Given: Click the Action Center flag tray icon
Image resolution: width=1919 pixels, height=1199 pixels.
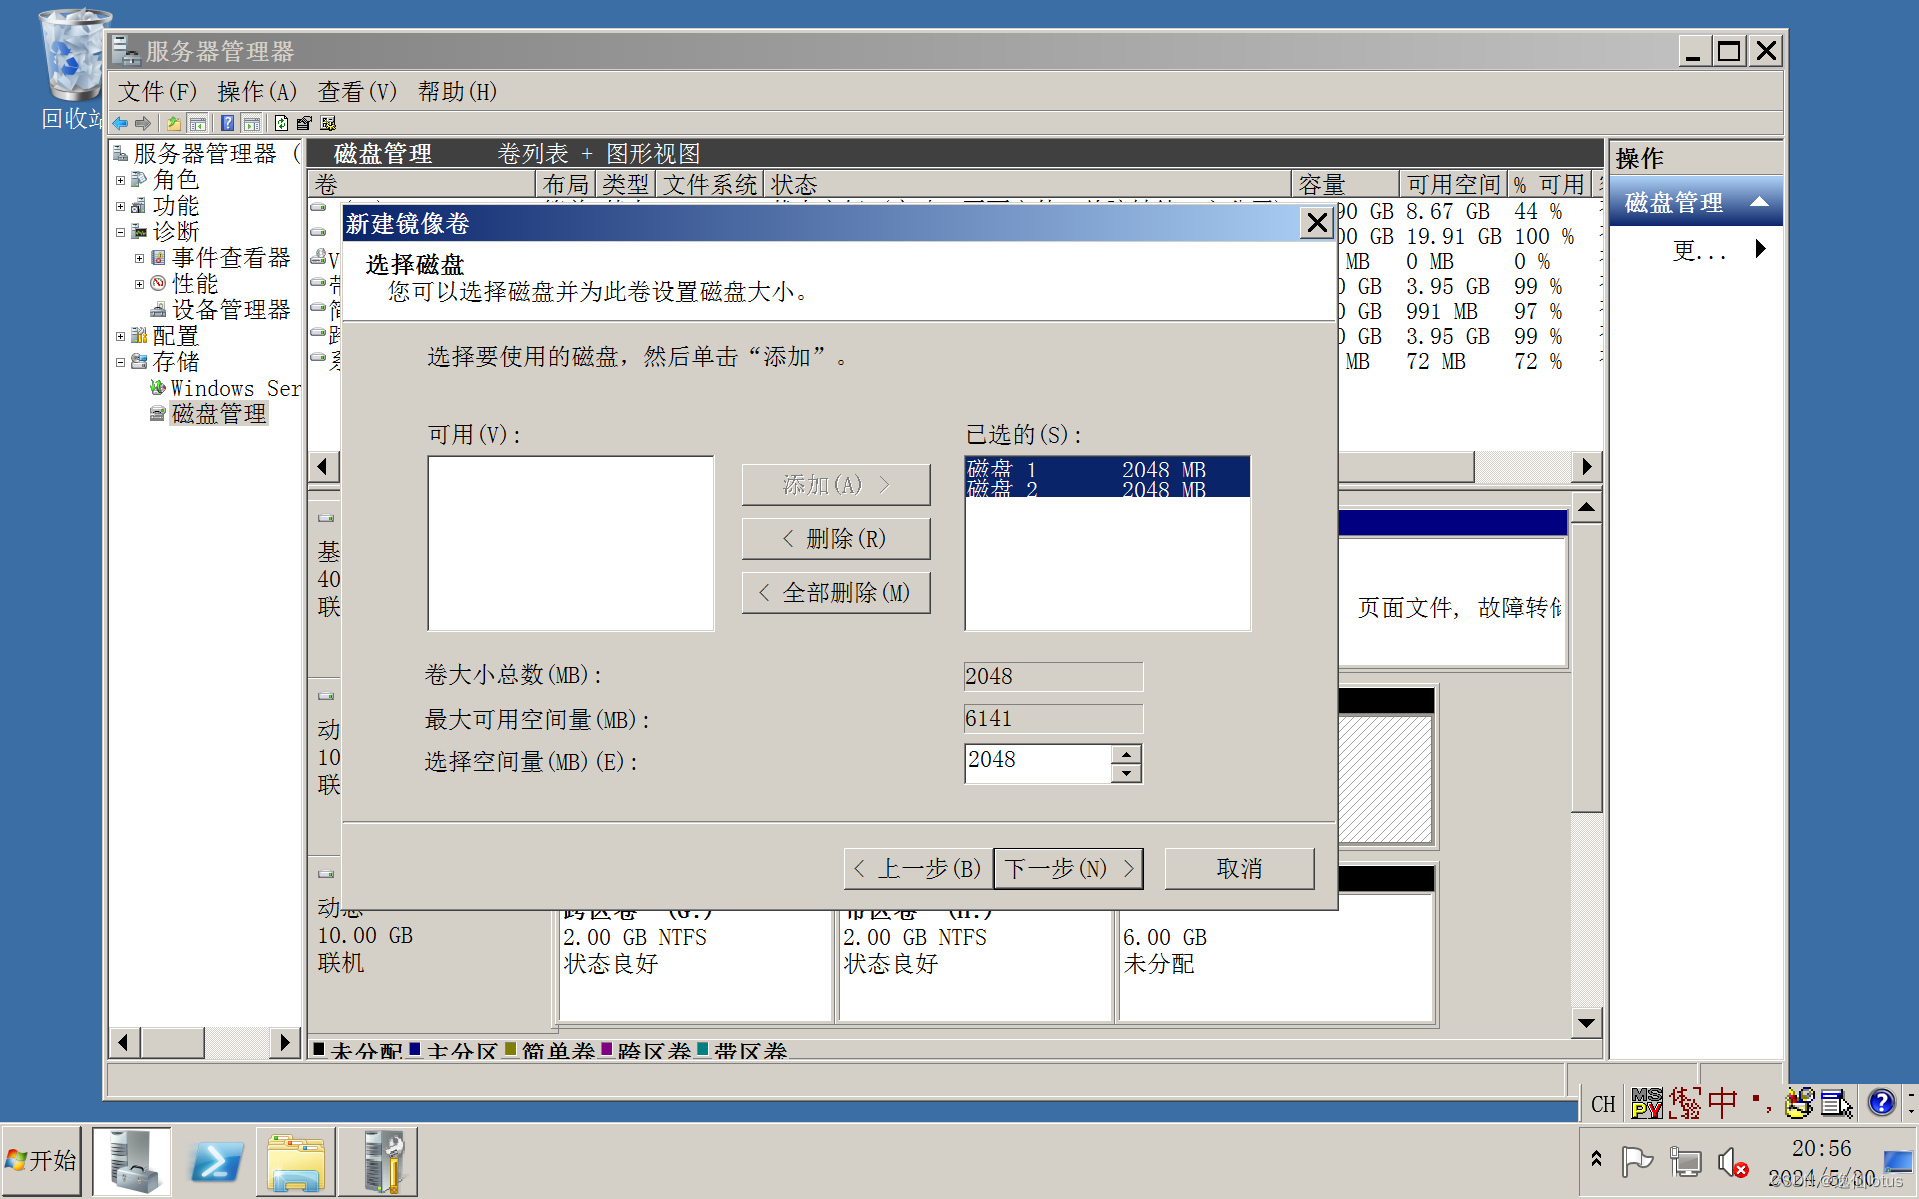Looking at the screenshot, I should click(1636, 1162).
